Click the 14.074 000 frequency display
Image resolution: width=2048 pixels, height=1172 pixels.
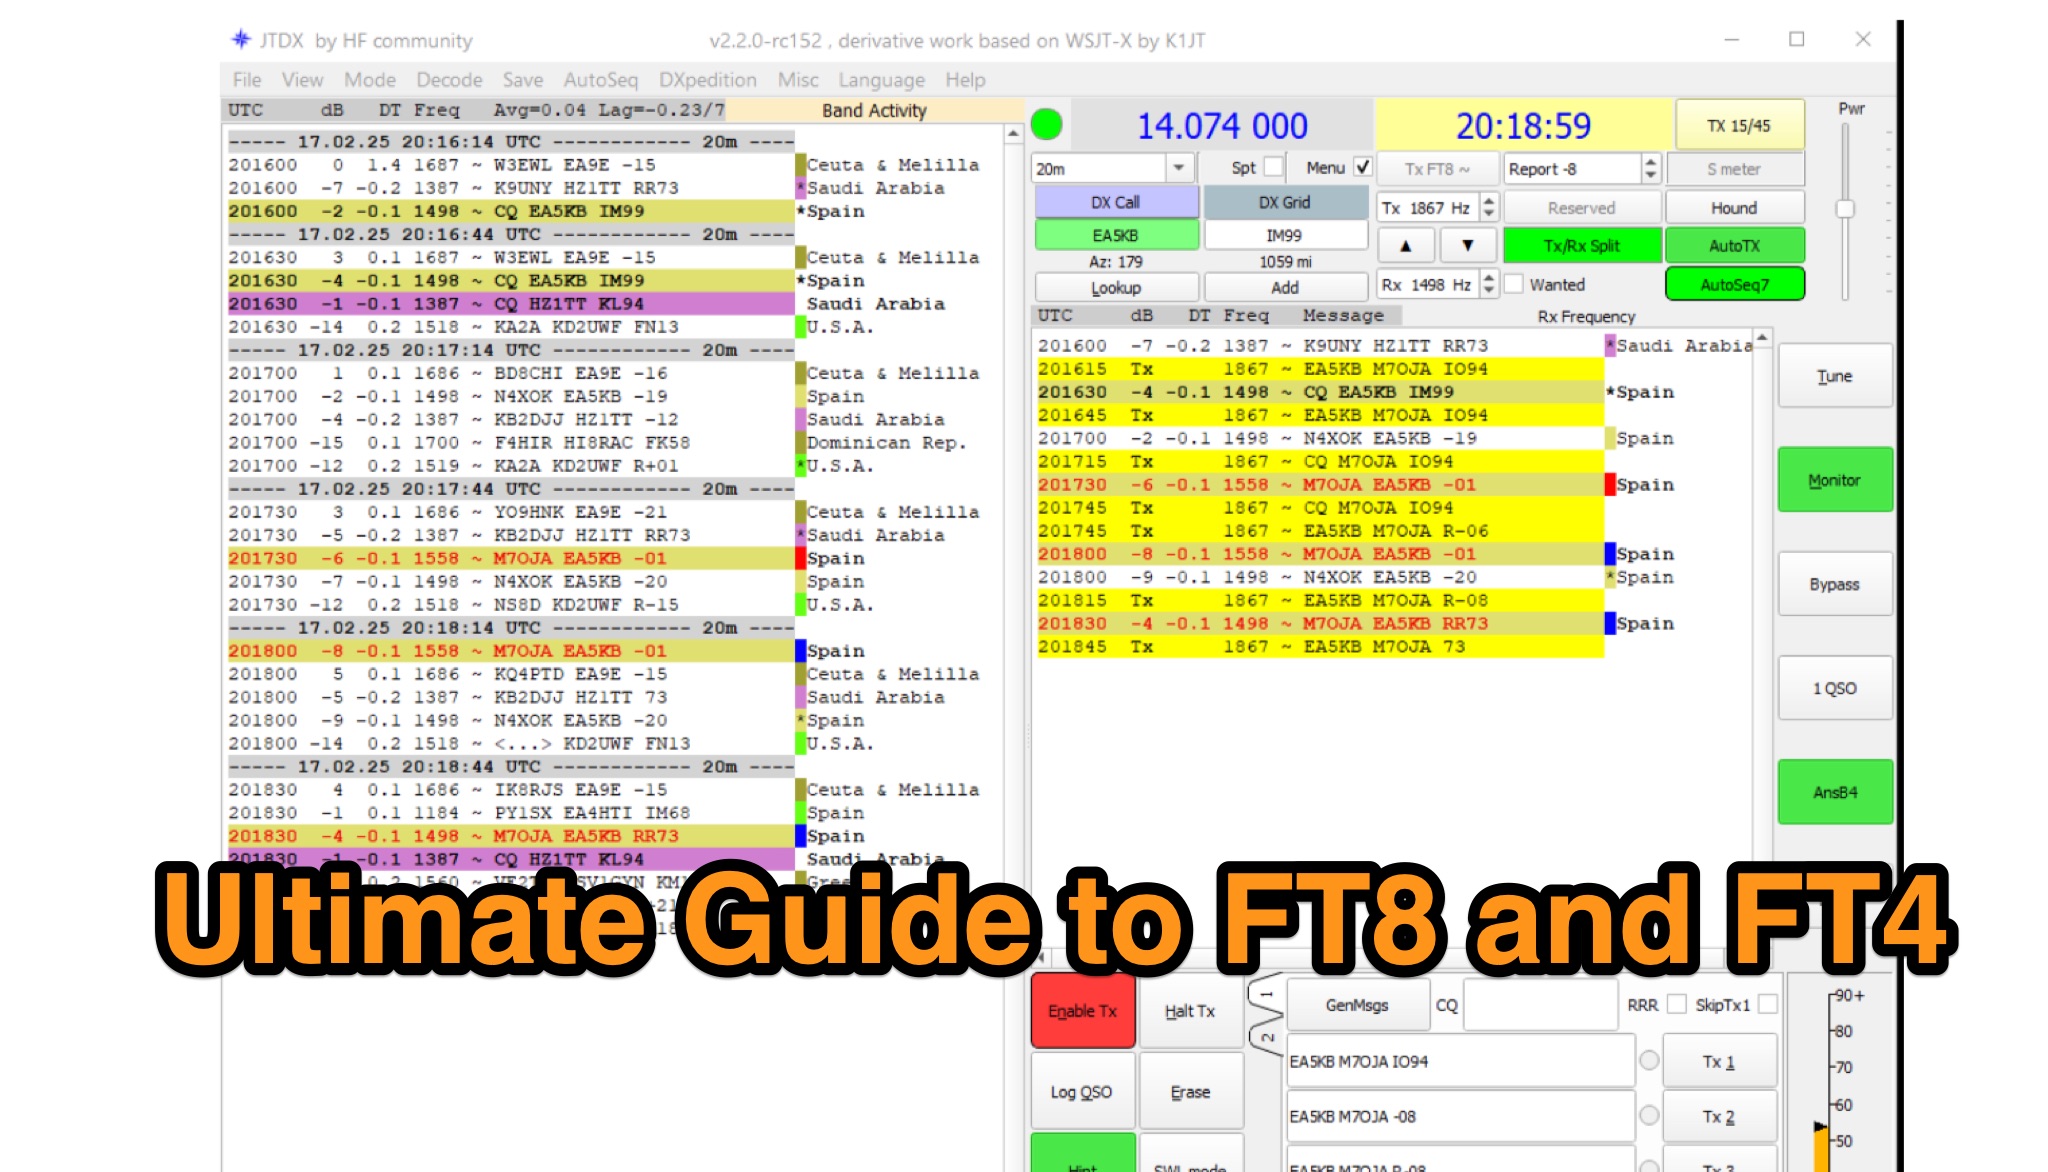click(1222, 125)
